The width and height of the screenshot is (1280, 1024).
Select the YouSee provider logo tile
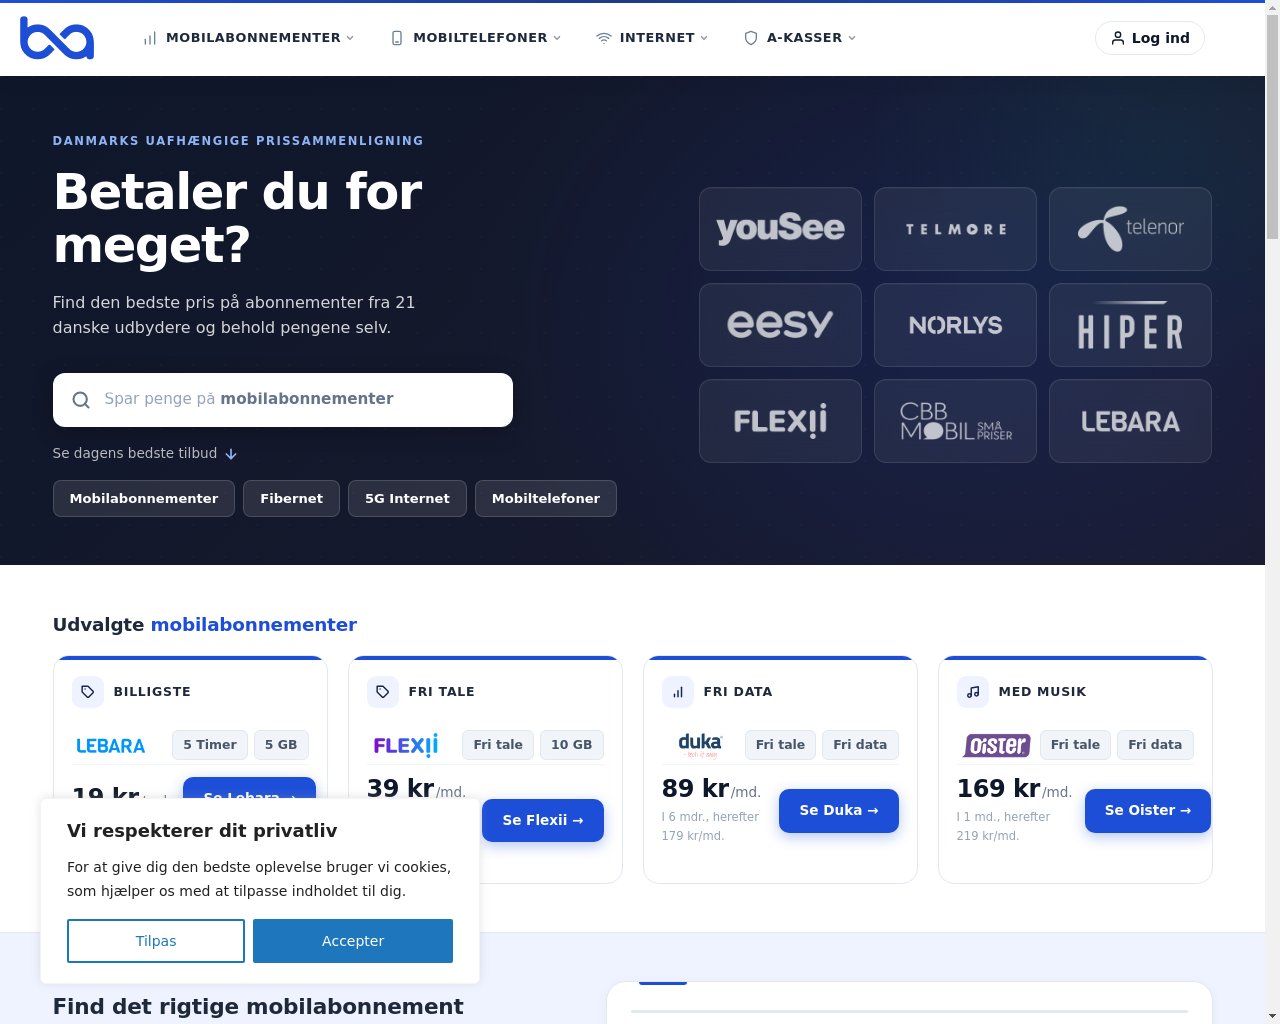point(780,229)
